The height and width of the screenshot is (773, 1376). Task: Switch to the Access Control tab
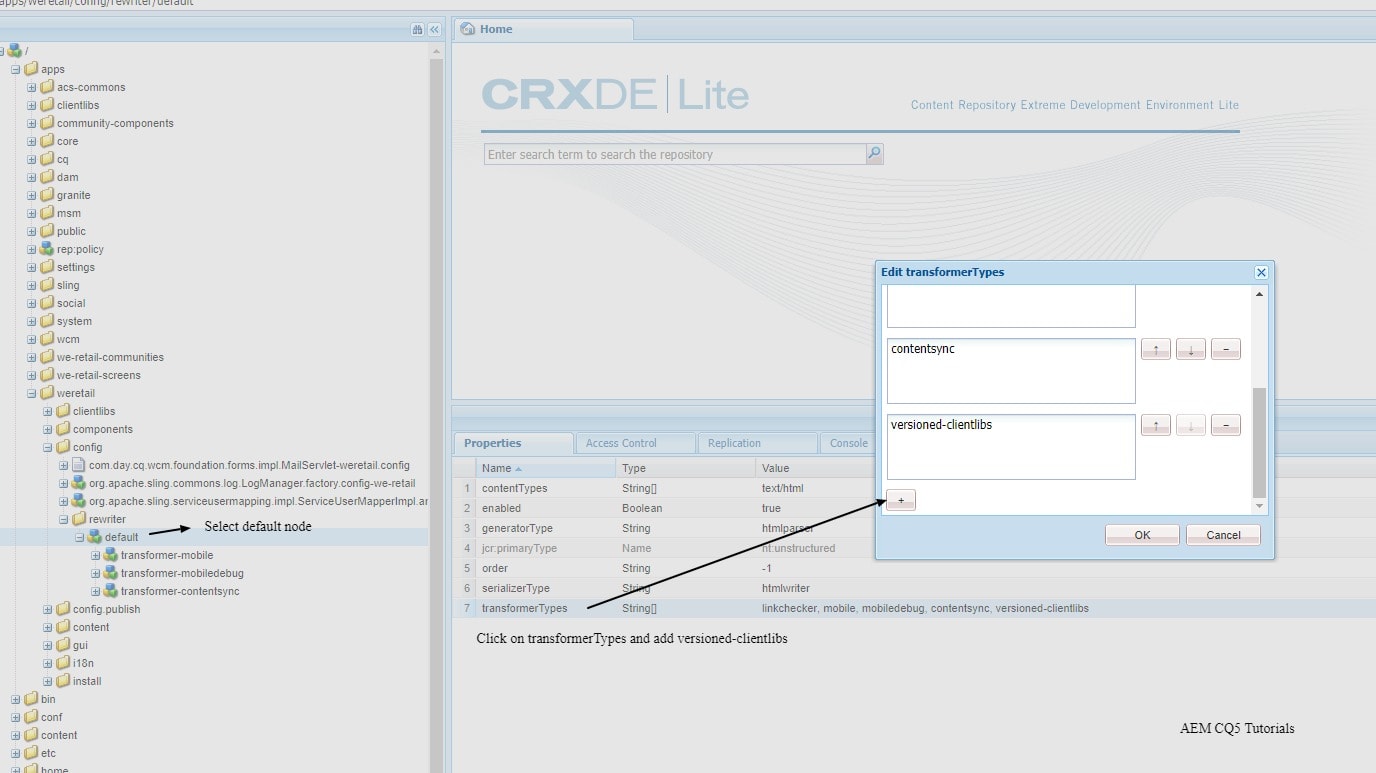(x=634, y=443)
